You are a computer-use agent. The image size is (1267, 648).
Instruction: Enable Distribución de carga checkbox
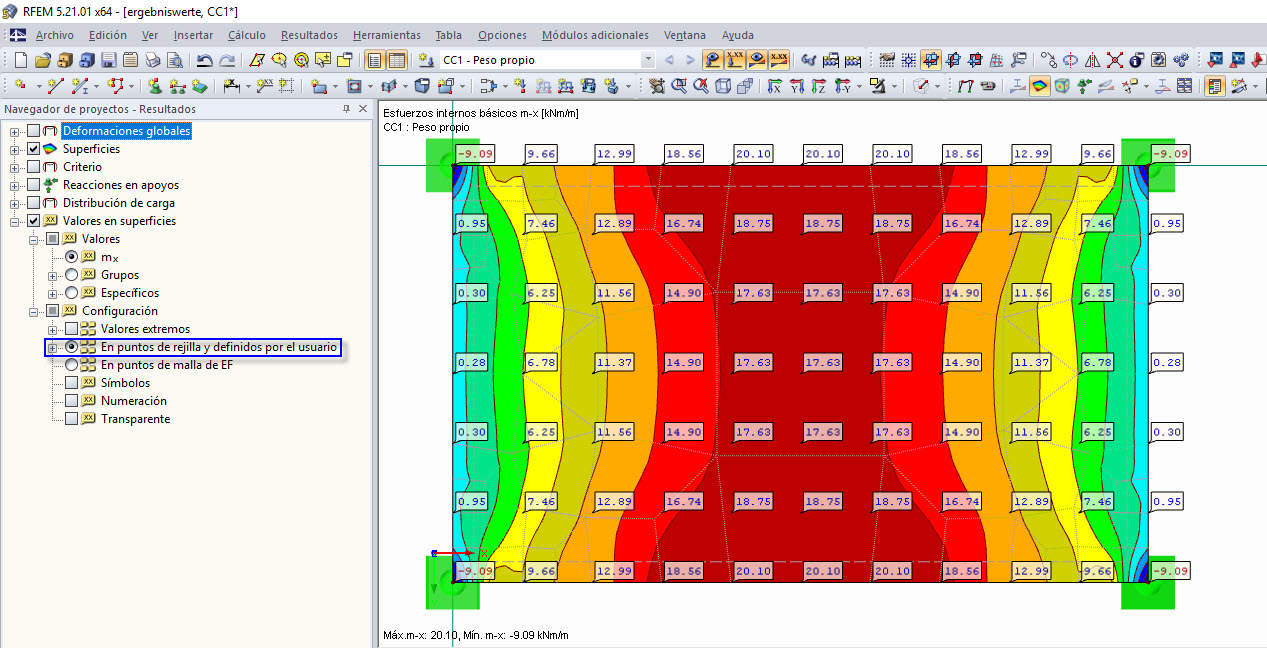34,203
